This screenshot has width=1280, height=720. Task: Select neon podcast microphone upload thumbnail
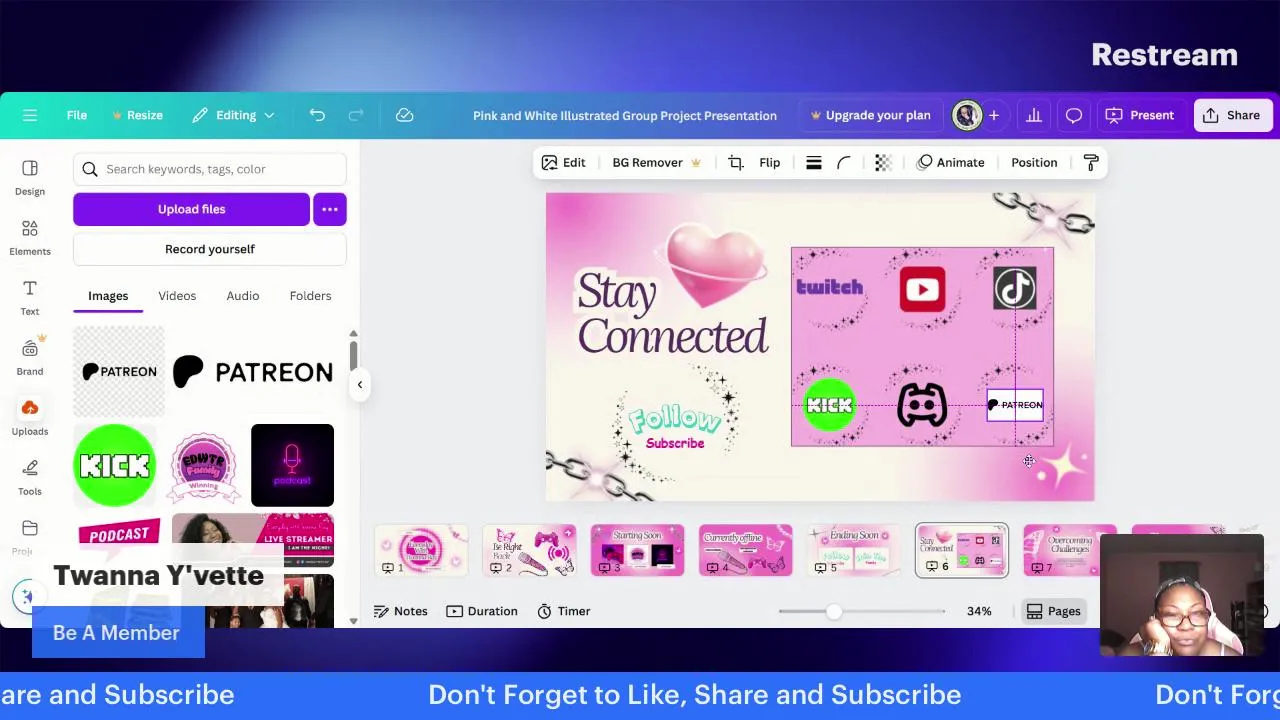point(292,465)
